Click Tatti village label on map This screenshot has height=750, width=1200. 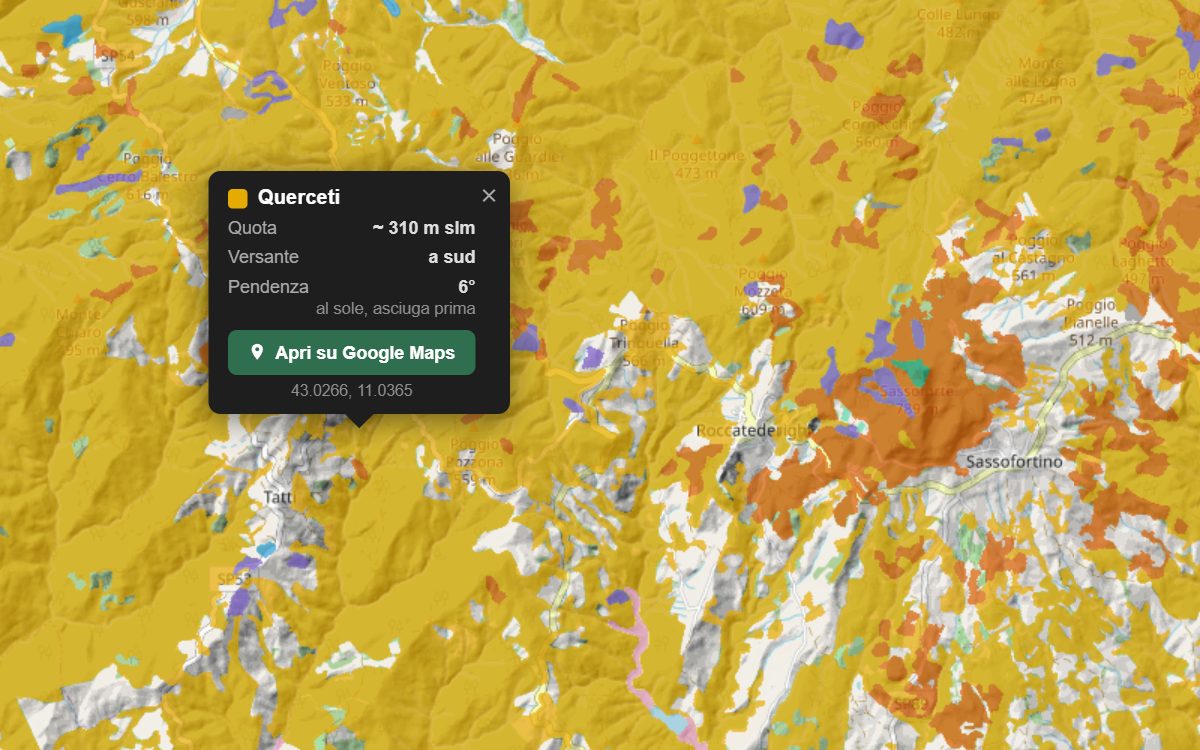(278, 496)
